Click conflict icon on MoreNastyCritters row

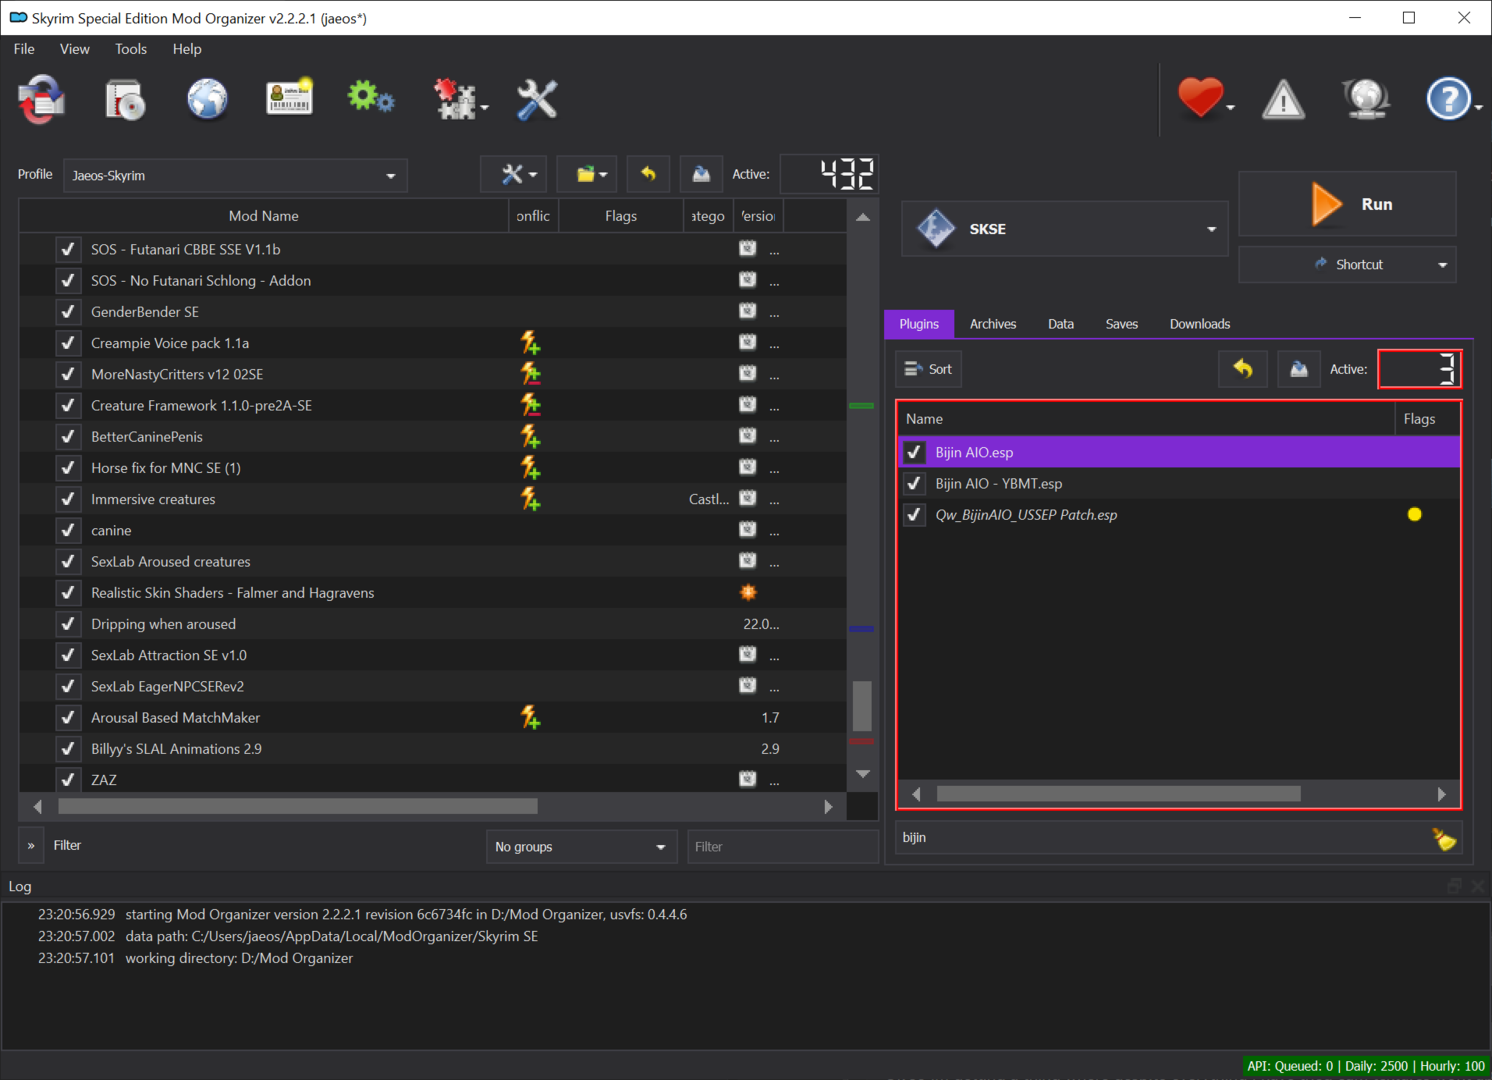pos(531,374)
